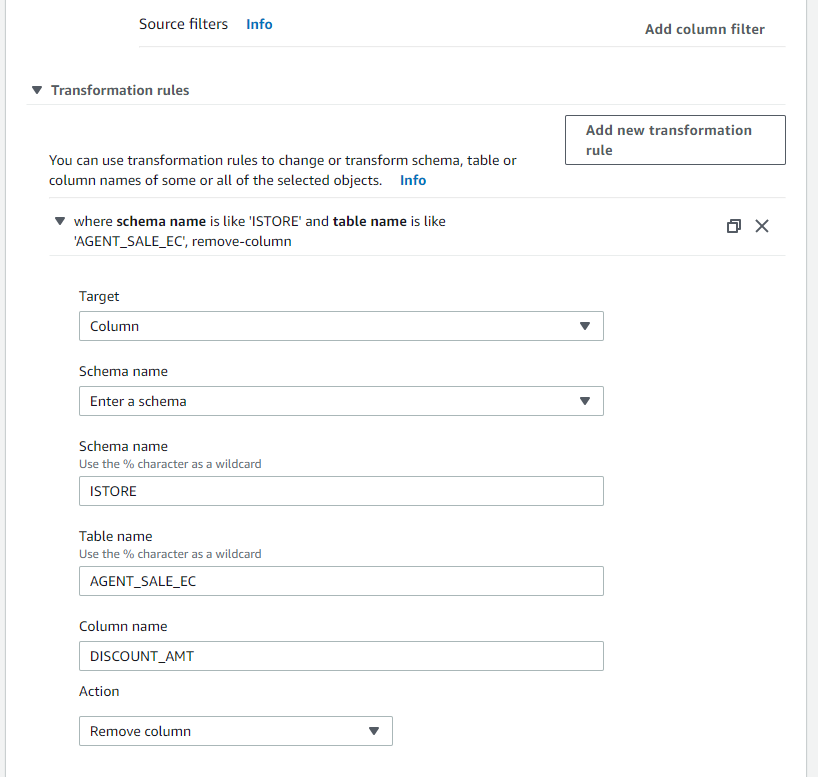Open the Action dropdown showing Remove column

coord(235,731)
